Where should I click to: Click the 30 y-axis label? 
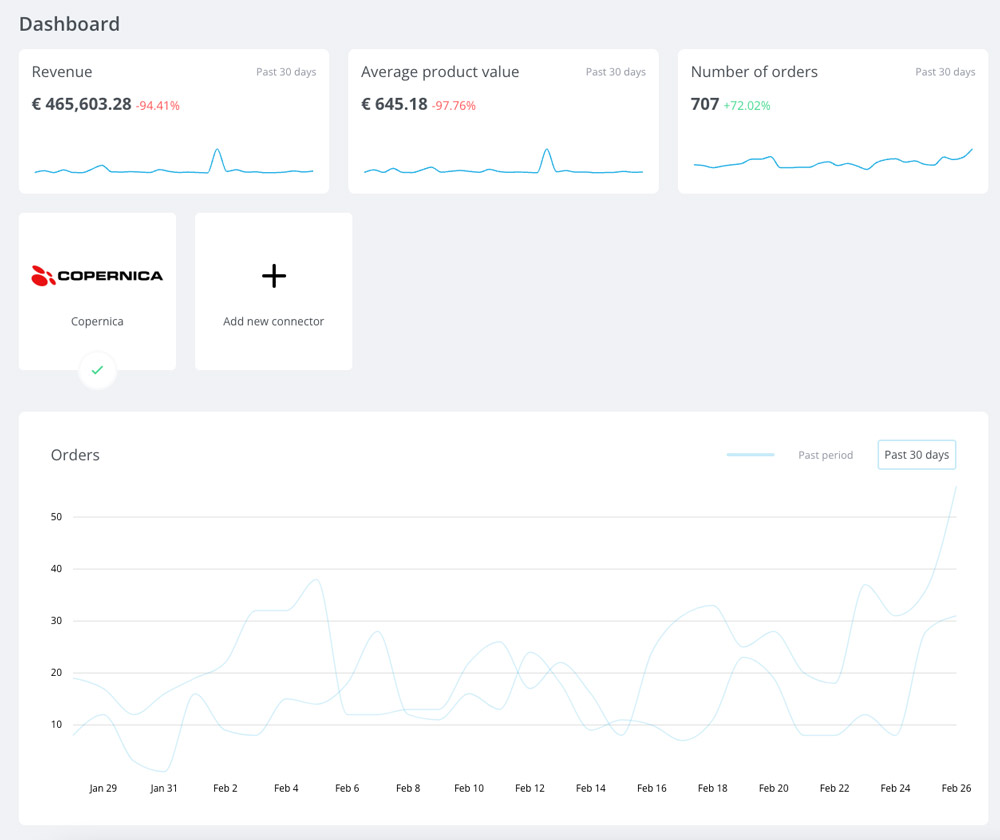(x=56, y=621)
